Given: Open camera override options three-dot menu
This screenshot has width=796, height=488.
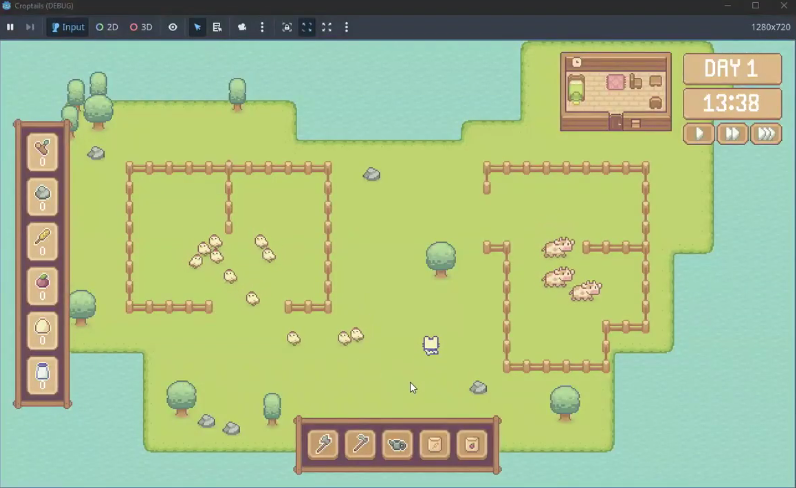Looking at the screenshot, I should (x=262, y=27).
